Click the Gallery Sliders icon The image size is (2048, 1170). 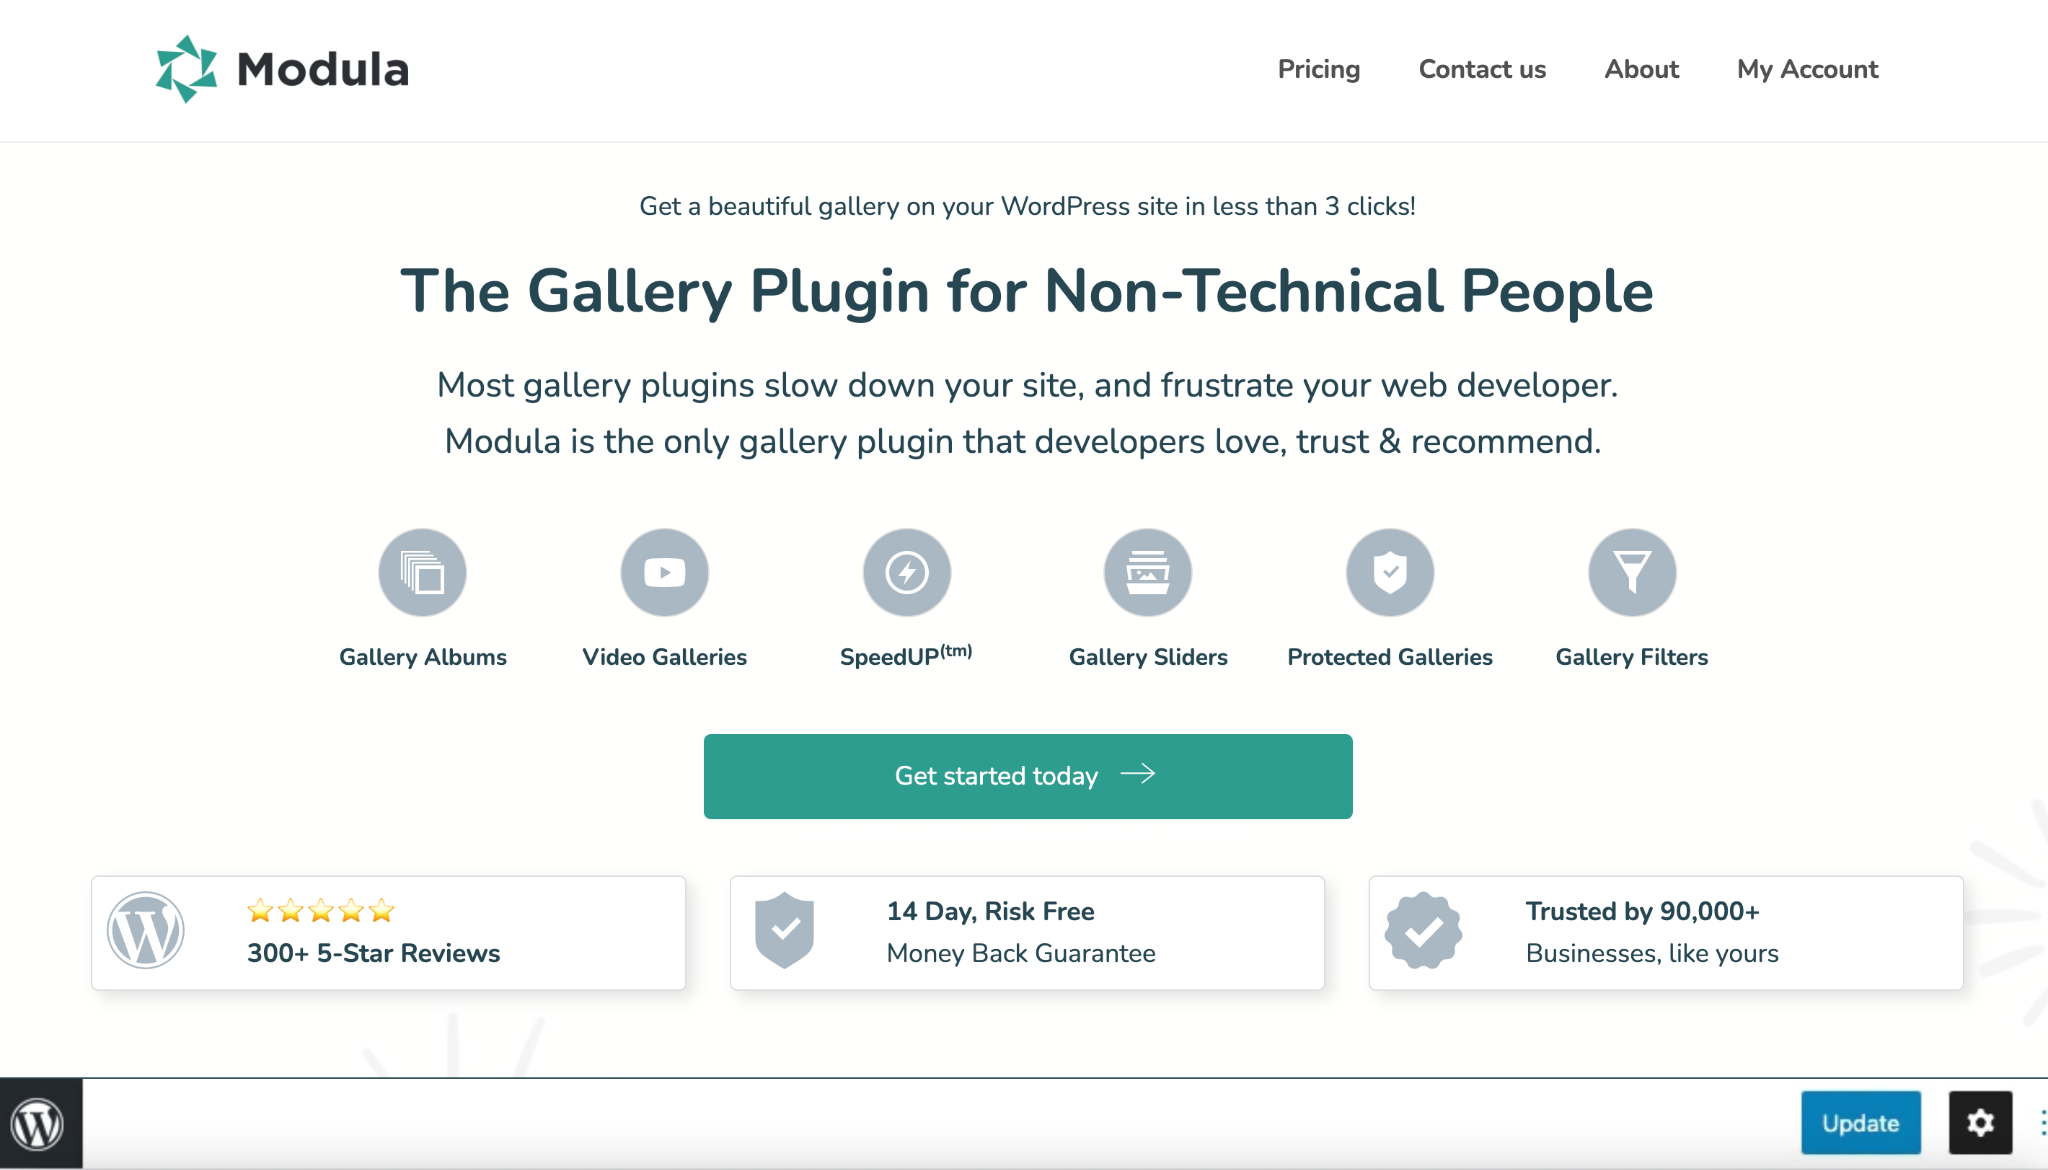(x=1148, y=573)
